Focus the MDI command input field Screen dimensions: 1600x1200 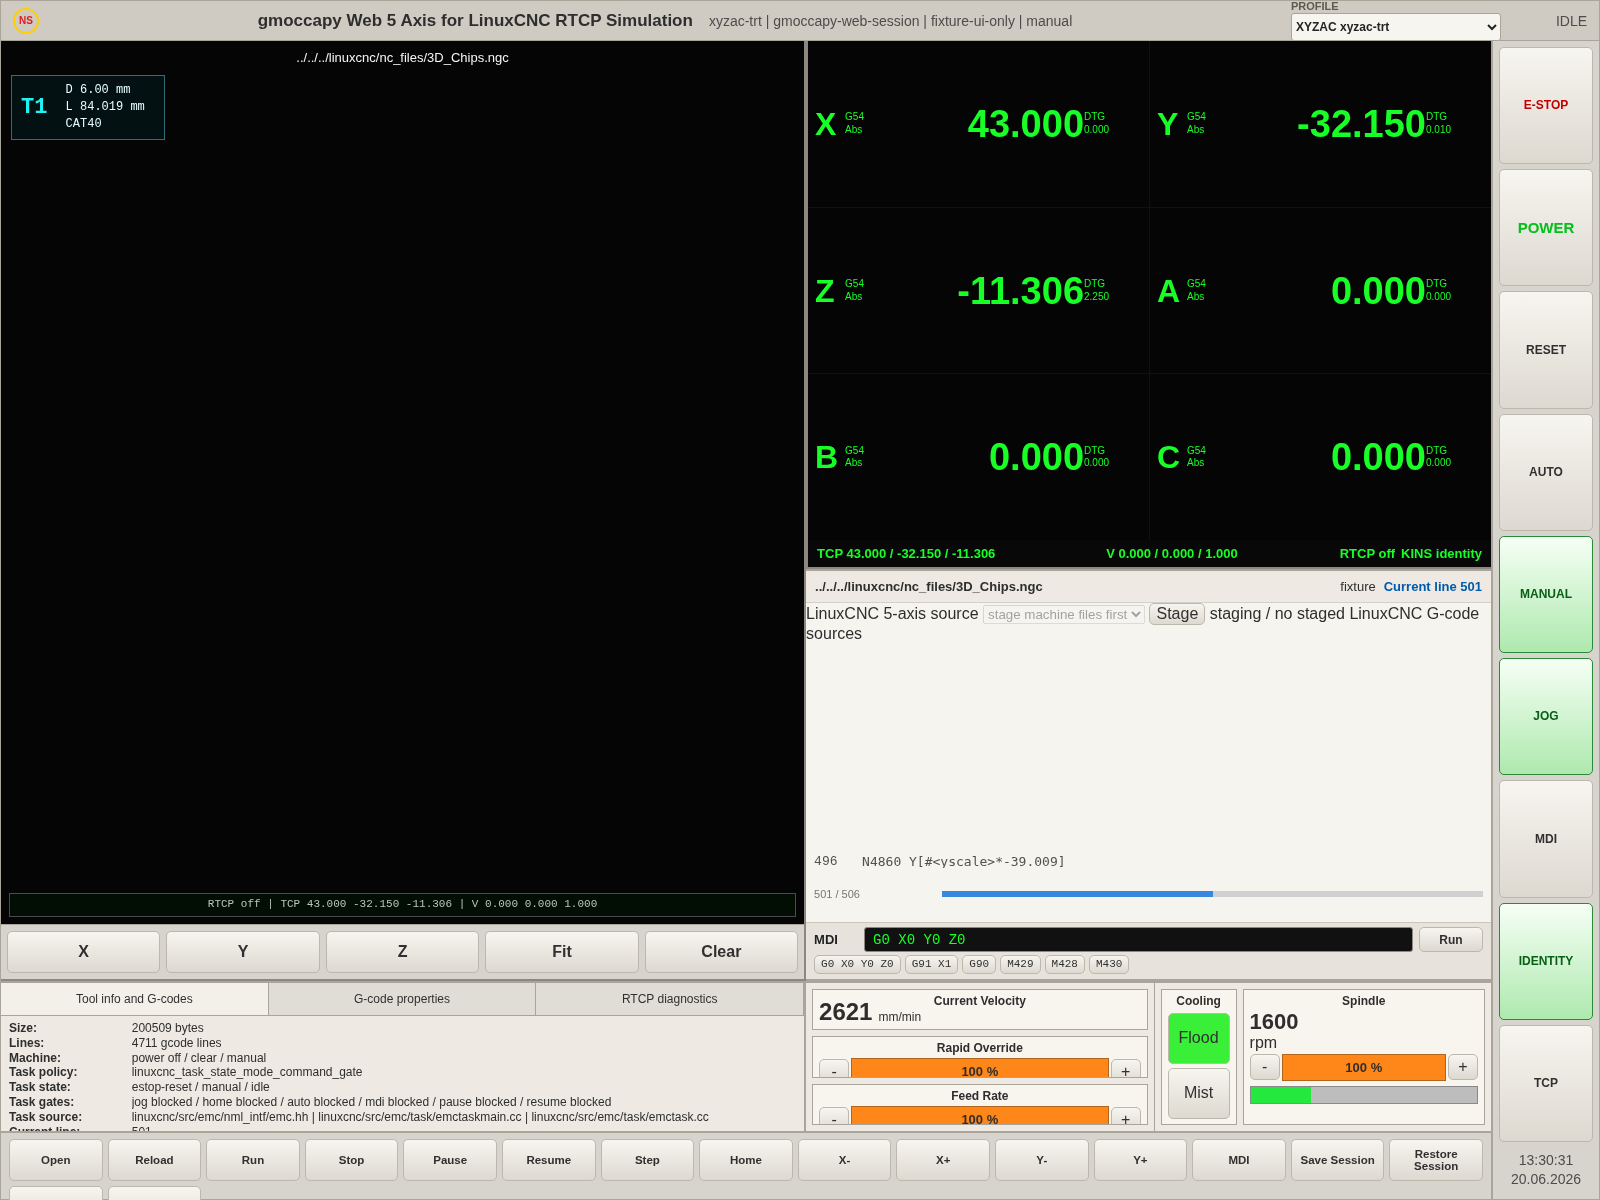pyautogui.click(x=1138, y=940)
